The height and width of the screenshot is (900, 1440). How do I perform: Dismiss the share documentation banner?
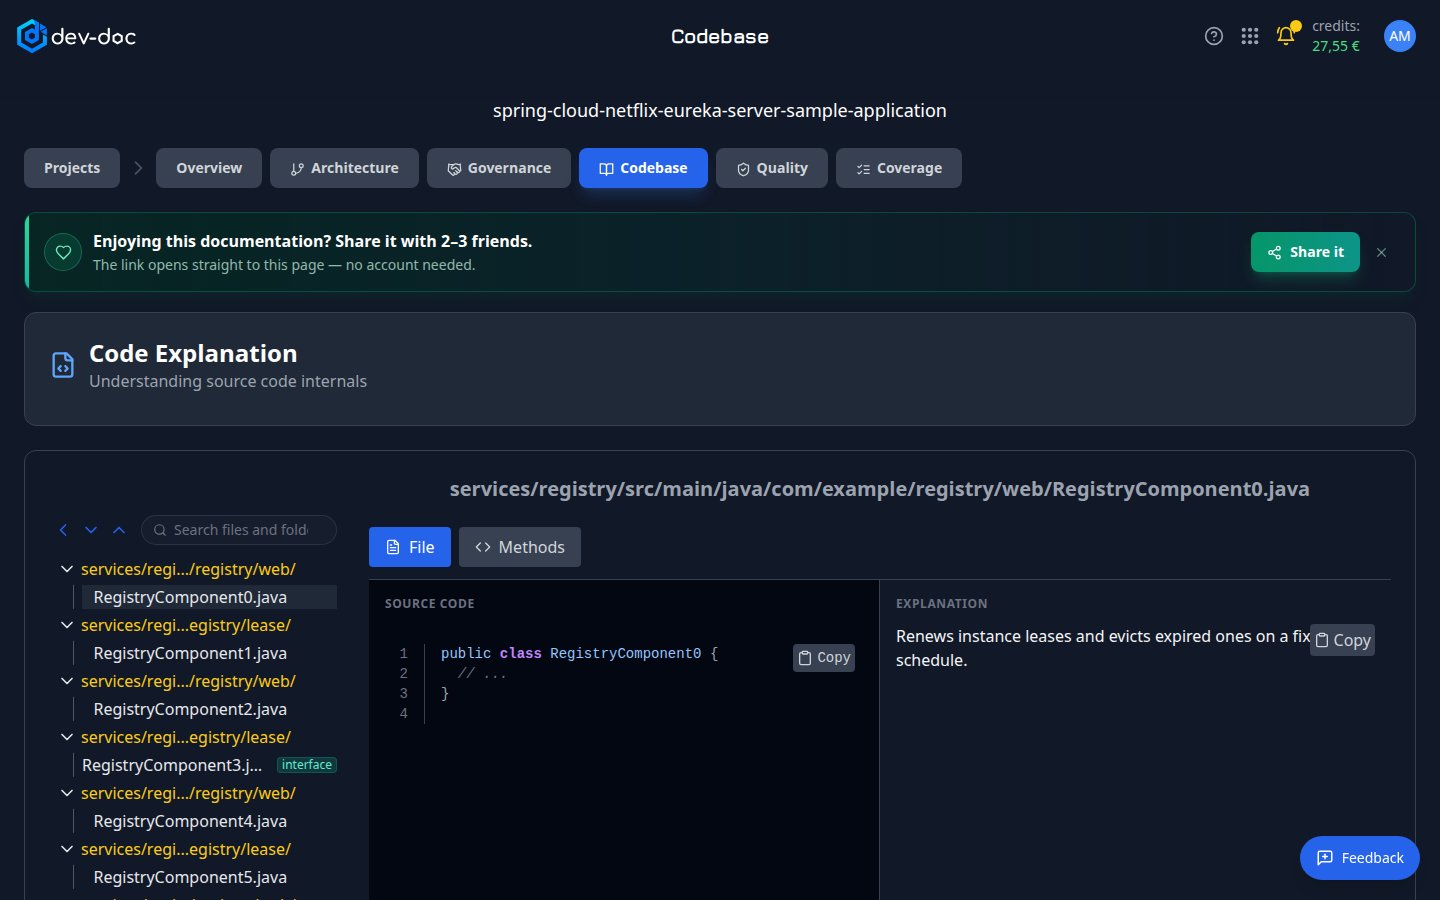1381,252
